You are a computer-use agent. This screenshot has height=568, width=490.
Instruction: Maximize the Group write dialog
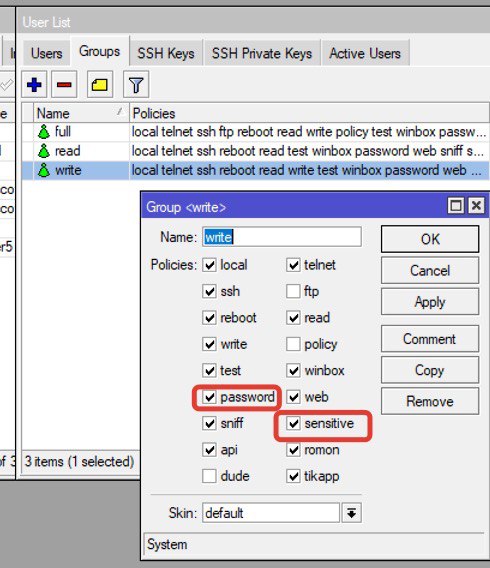point(456,206)
